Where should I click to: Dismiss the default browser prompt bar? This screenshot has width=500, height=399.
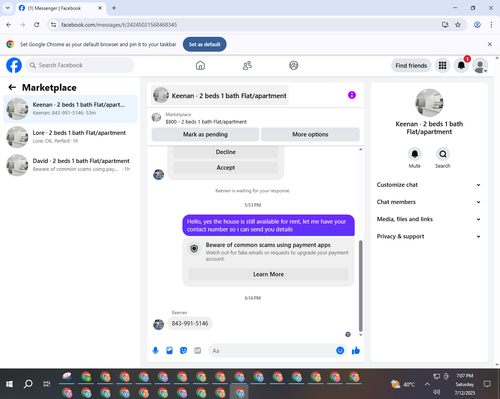[490, 44]
